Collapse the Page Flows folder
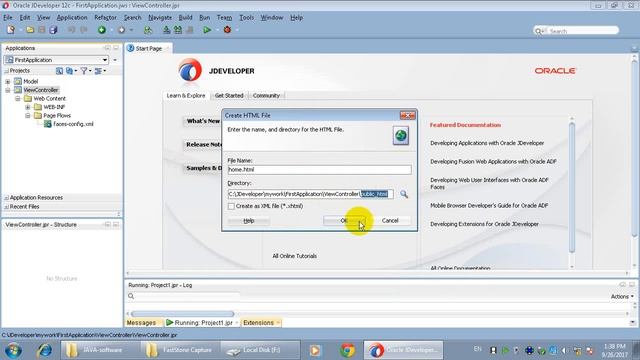This screenshot has width=640, height=360. click(27, 116)
